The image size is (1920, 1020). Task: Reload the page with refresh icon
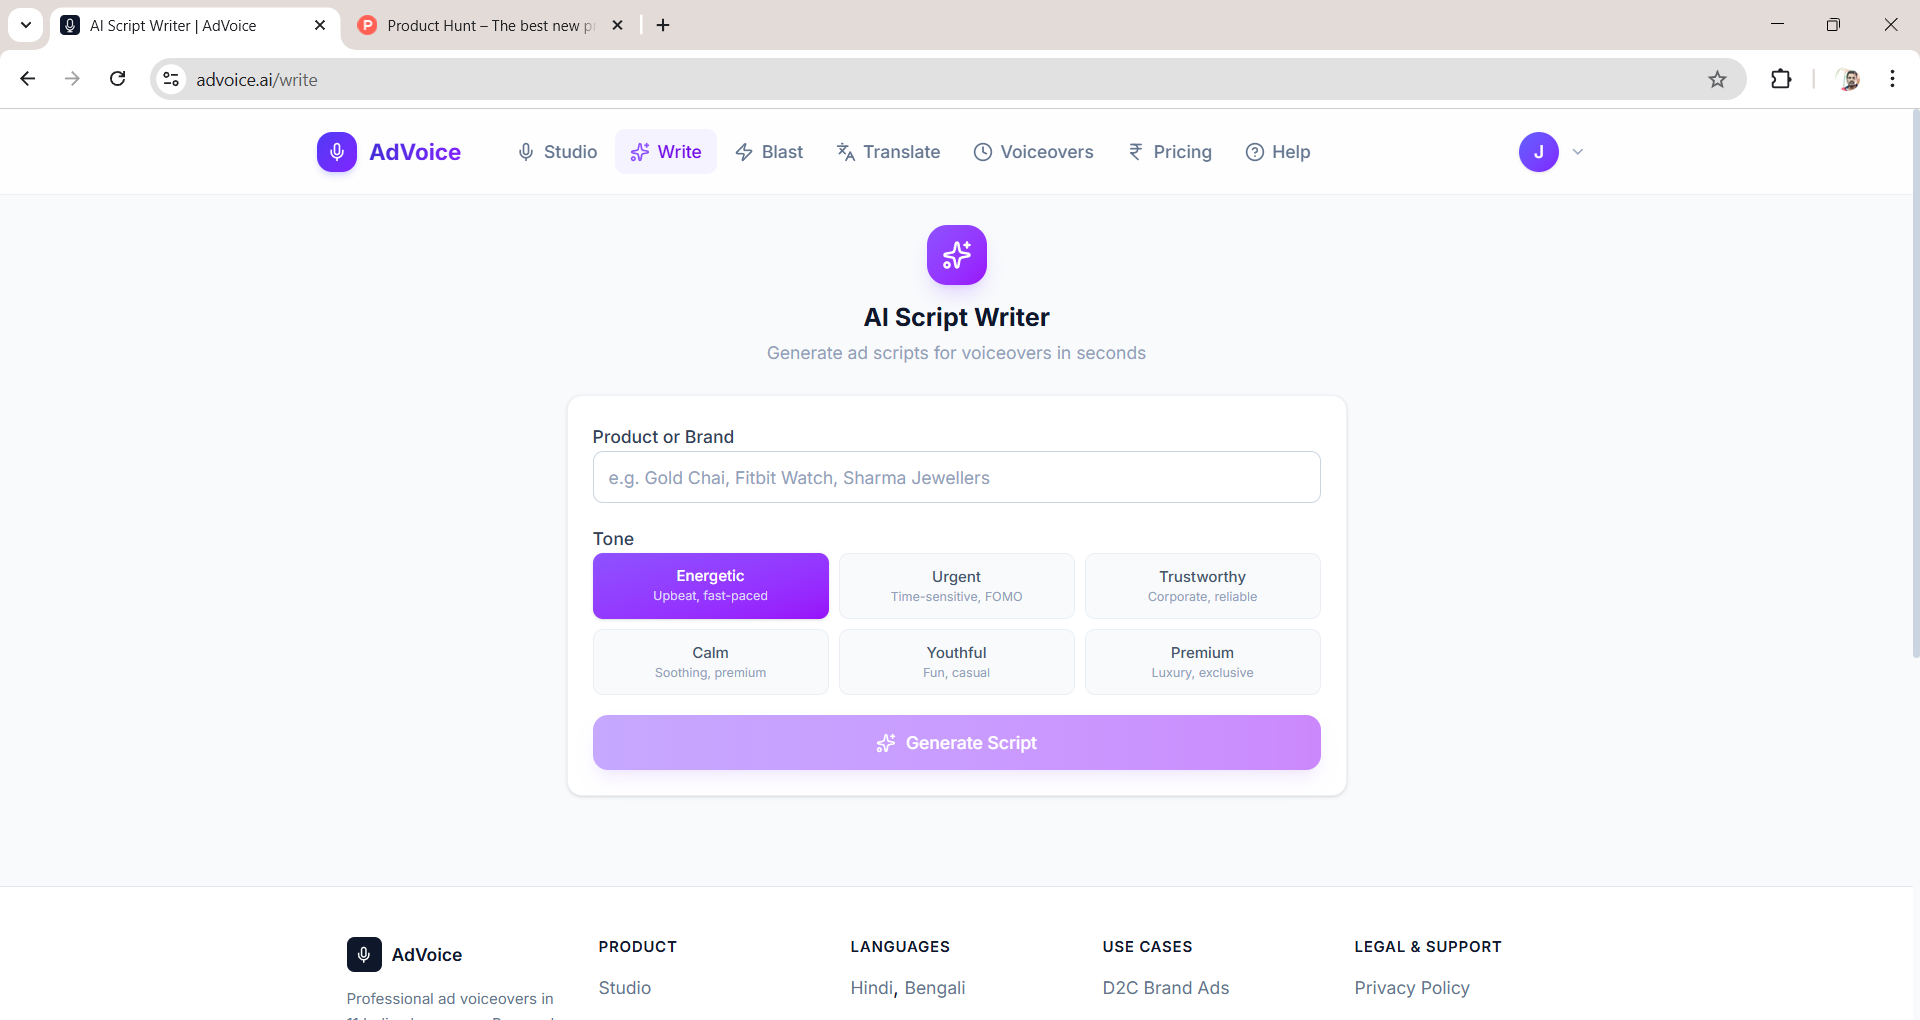click(117, 79)
